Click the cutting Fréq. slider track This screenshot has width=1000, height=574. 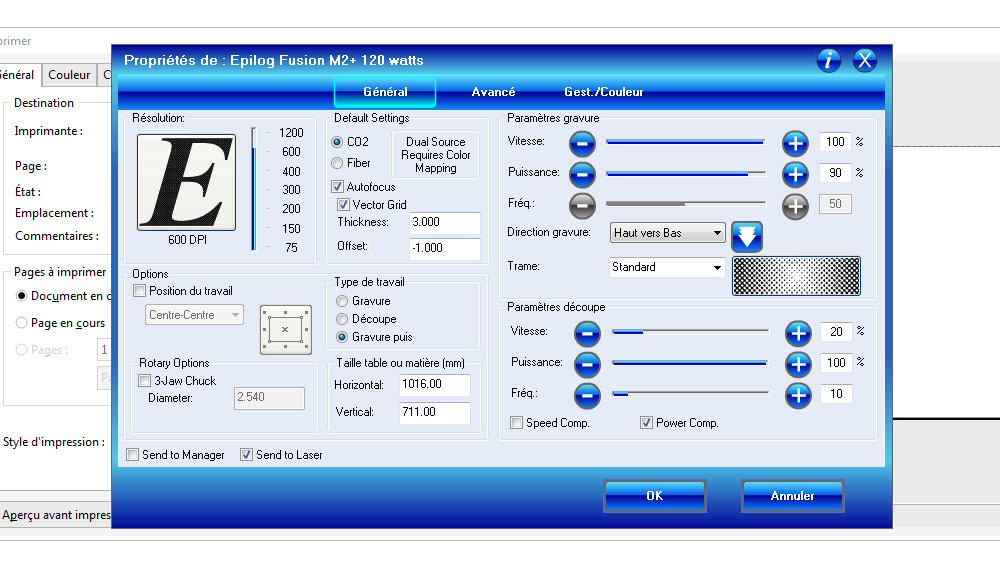pos(691,394)
